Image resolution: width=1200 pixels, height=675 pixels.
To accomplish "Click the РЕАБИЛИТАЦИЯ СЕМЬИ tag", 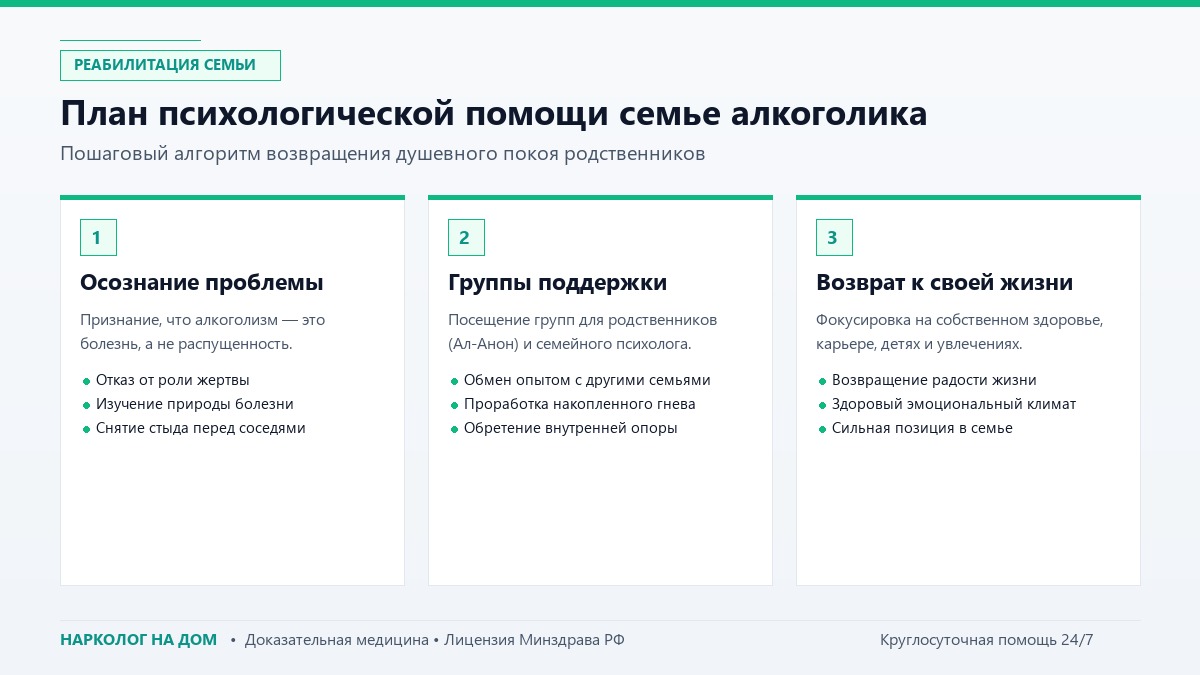I will point(170,65).
